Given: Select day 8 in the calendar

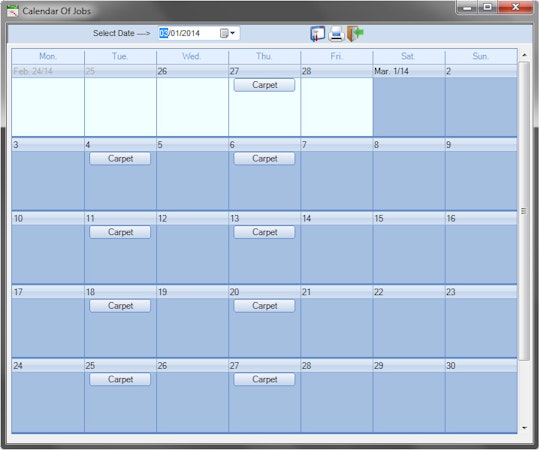Looking at the screenshot, I should (409, 174).
